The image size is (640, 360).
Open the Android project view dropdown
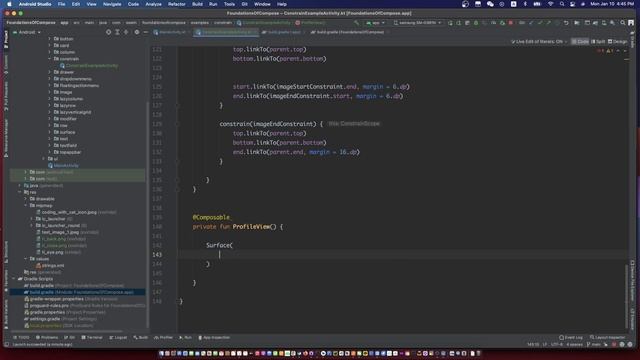click(x=27, y=32)
